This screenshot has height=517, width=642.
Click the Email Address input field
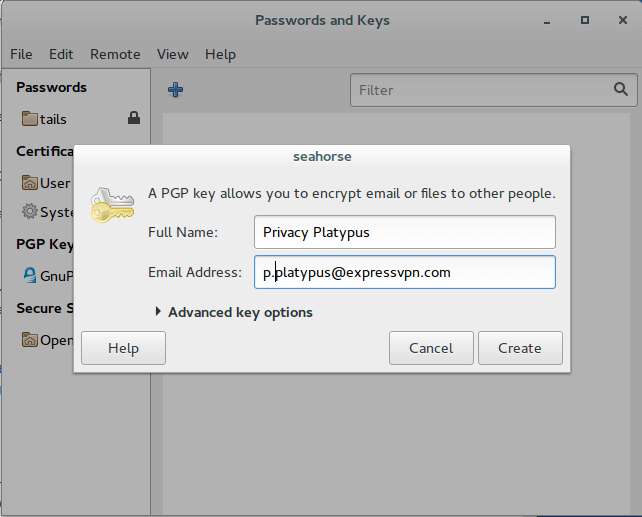click(405, 272)
